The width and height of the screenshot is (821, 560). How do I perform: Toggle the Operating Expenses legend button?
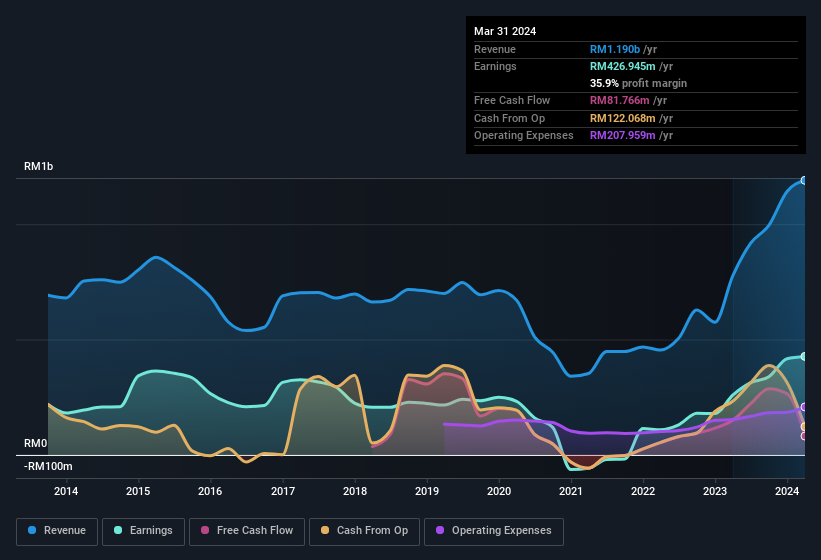tap(494, 531)
